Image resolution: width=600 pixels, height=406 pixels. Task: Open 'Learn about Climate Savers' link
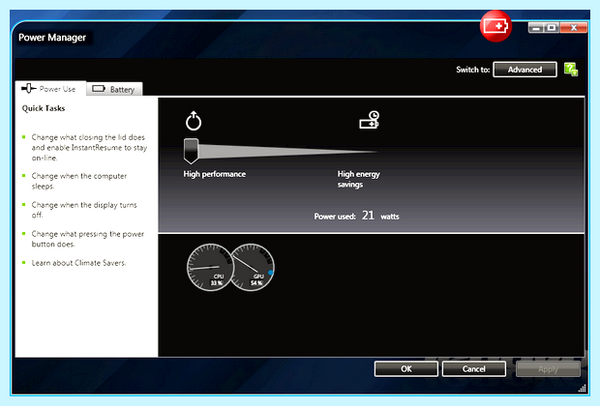click(78, 263)
